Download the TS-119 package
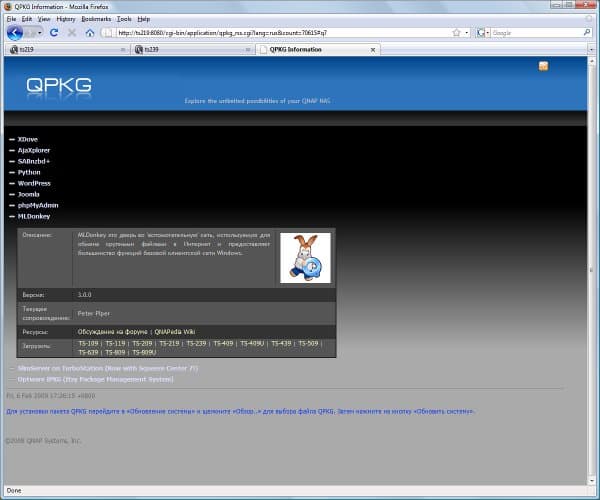Screen dimensions: 600x500 [x=115, y=344]
